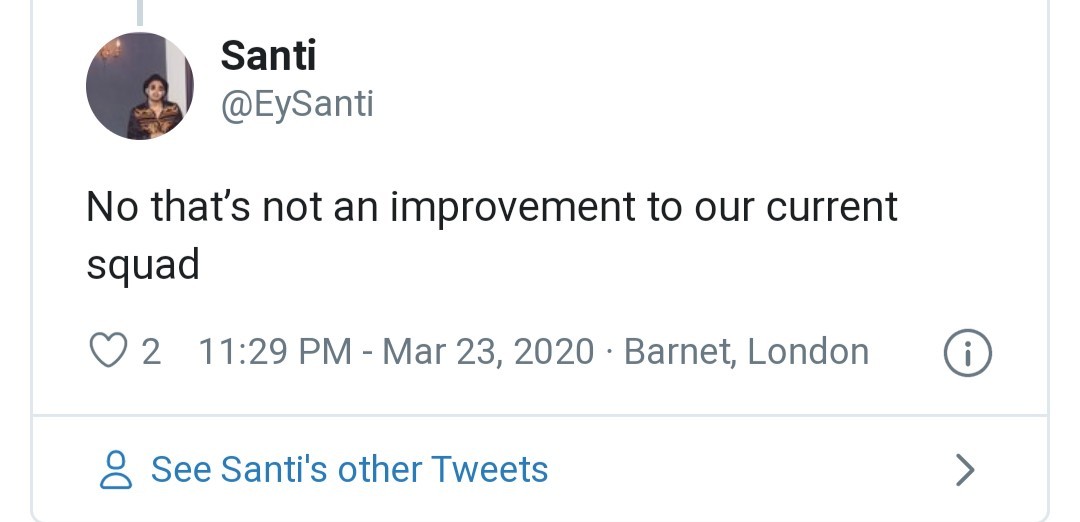Open Santi's profile picture
The width and height of the screenshot is (1080, 522).
140,86
